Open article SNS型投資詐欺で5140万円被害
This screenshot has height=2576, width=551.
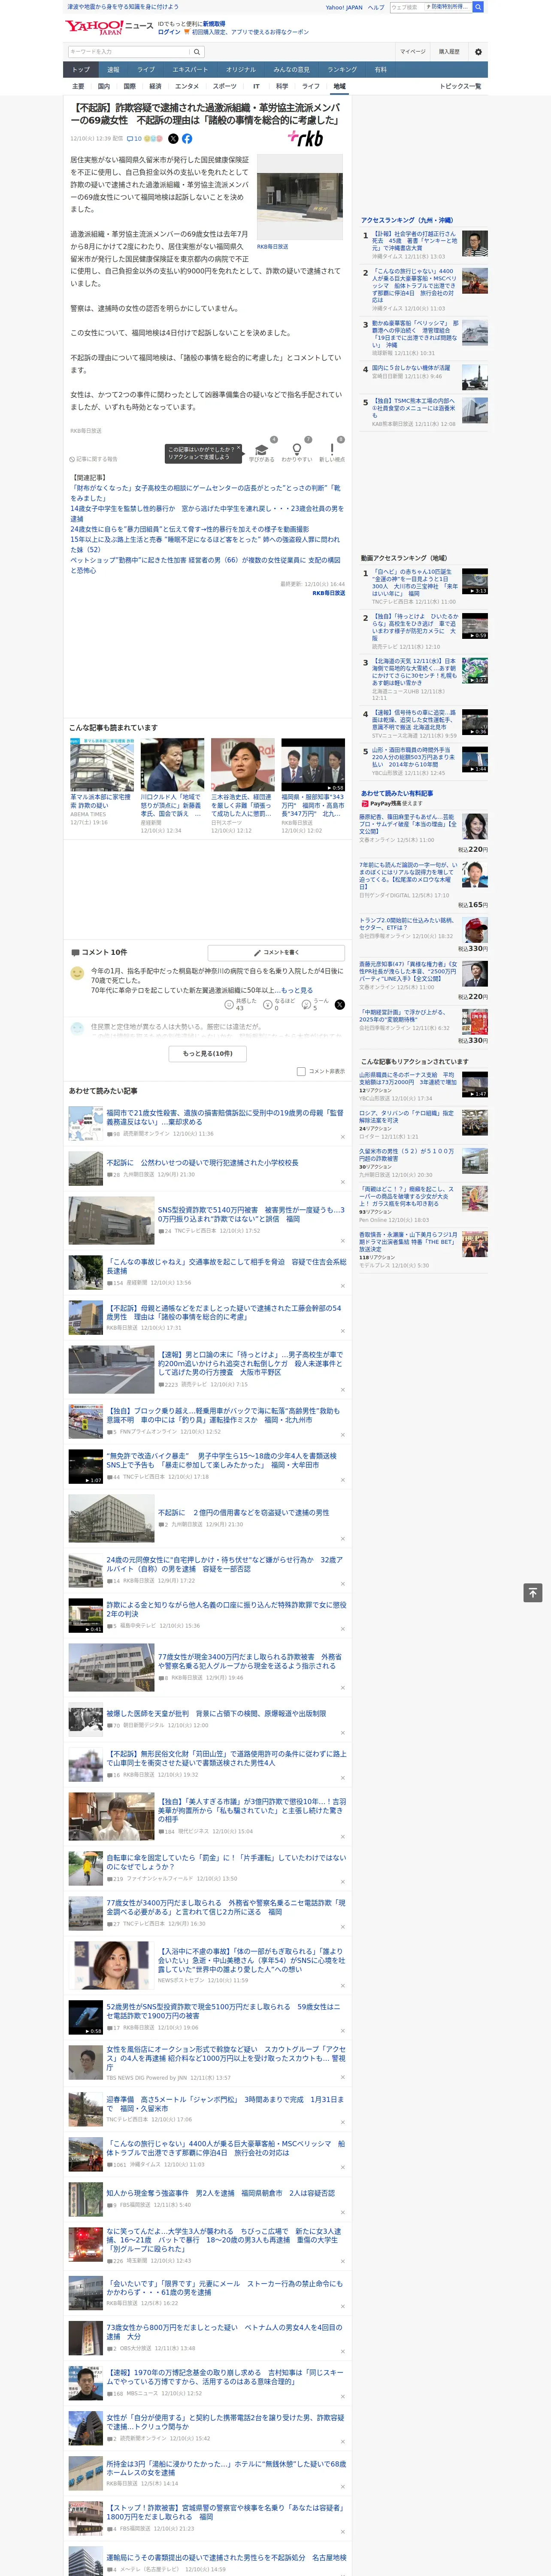click(251, 1214)
